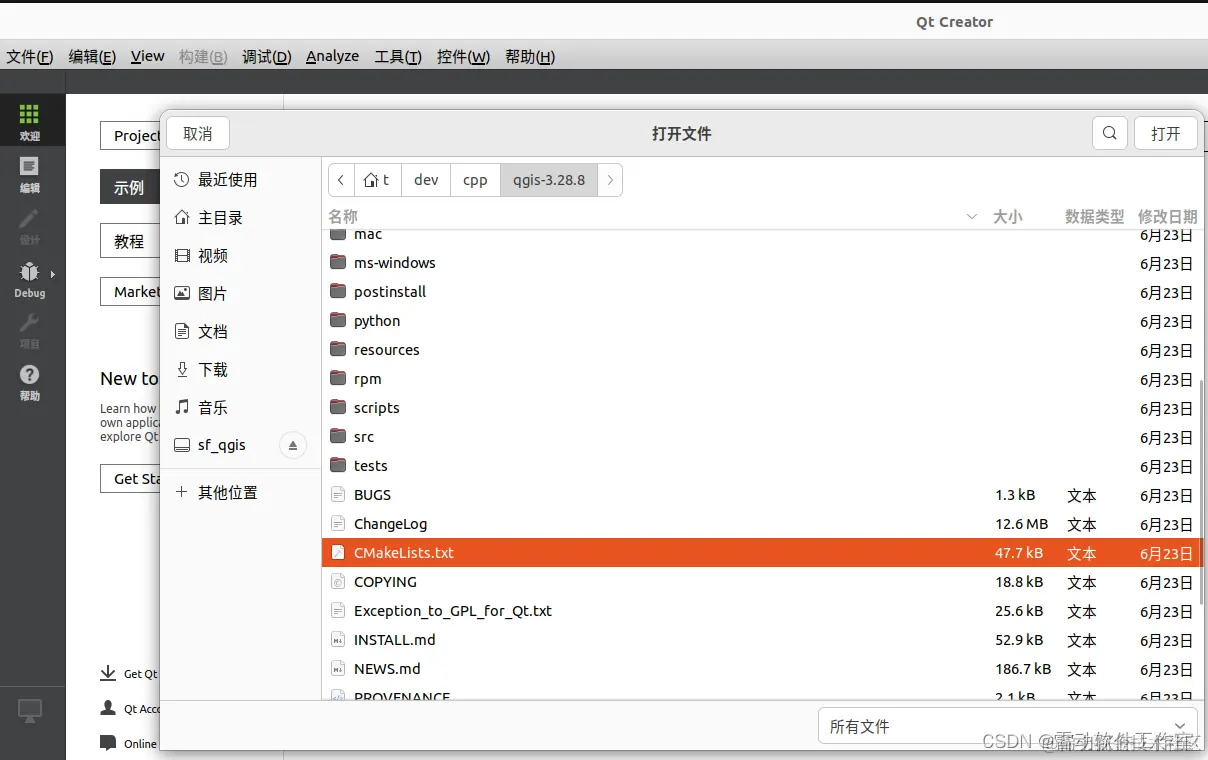Viewport: 1208px width, 760px height.
Task: Go to Home (主目录) in places sidebar
Action: point(241,218)
